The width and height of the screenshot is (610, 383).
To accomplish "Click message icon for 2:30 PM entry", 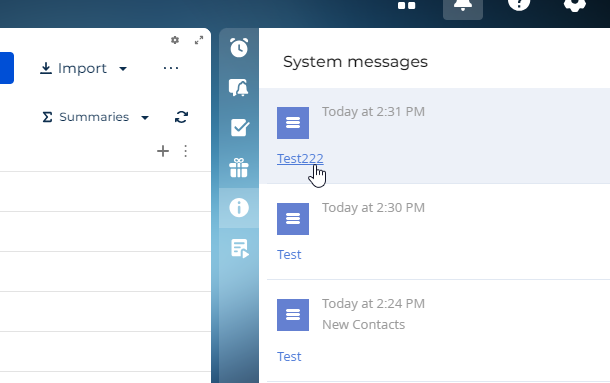I will (293, 219).
